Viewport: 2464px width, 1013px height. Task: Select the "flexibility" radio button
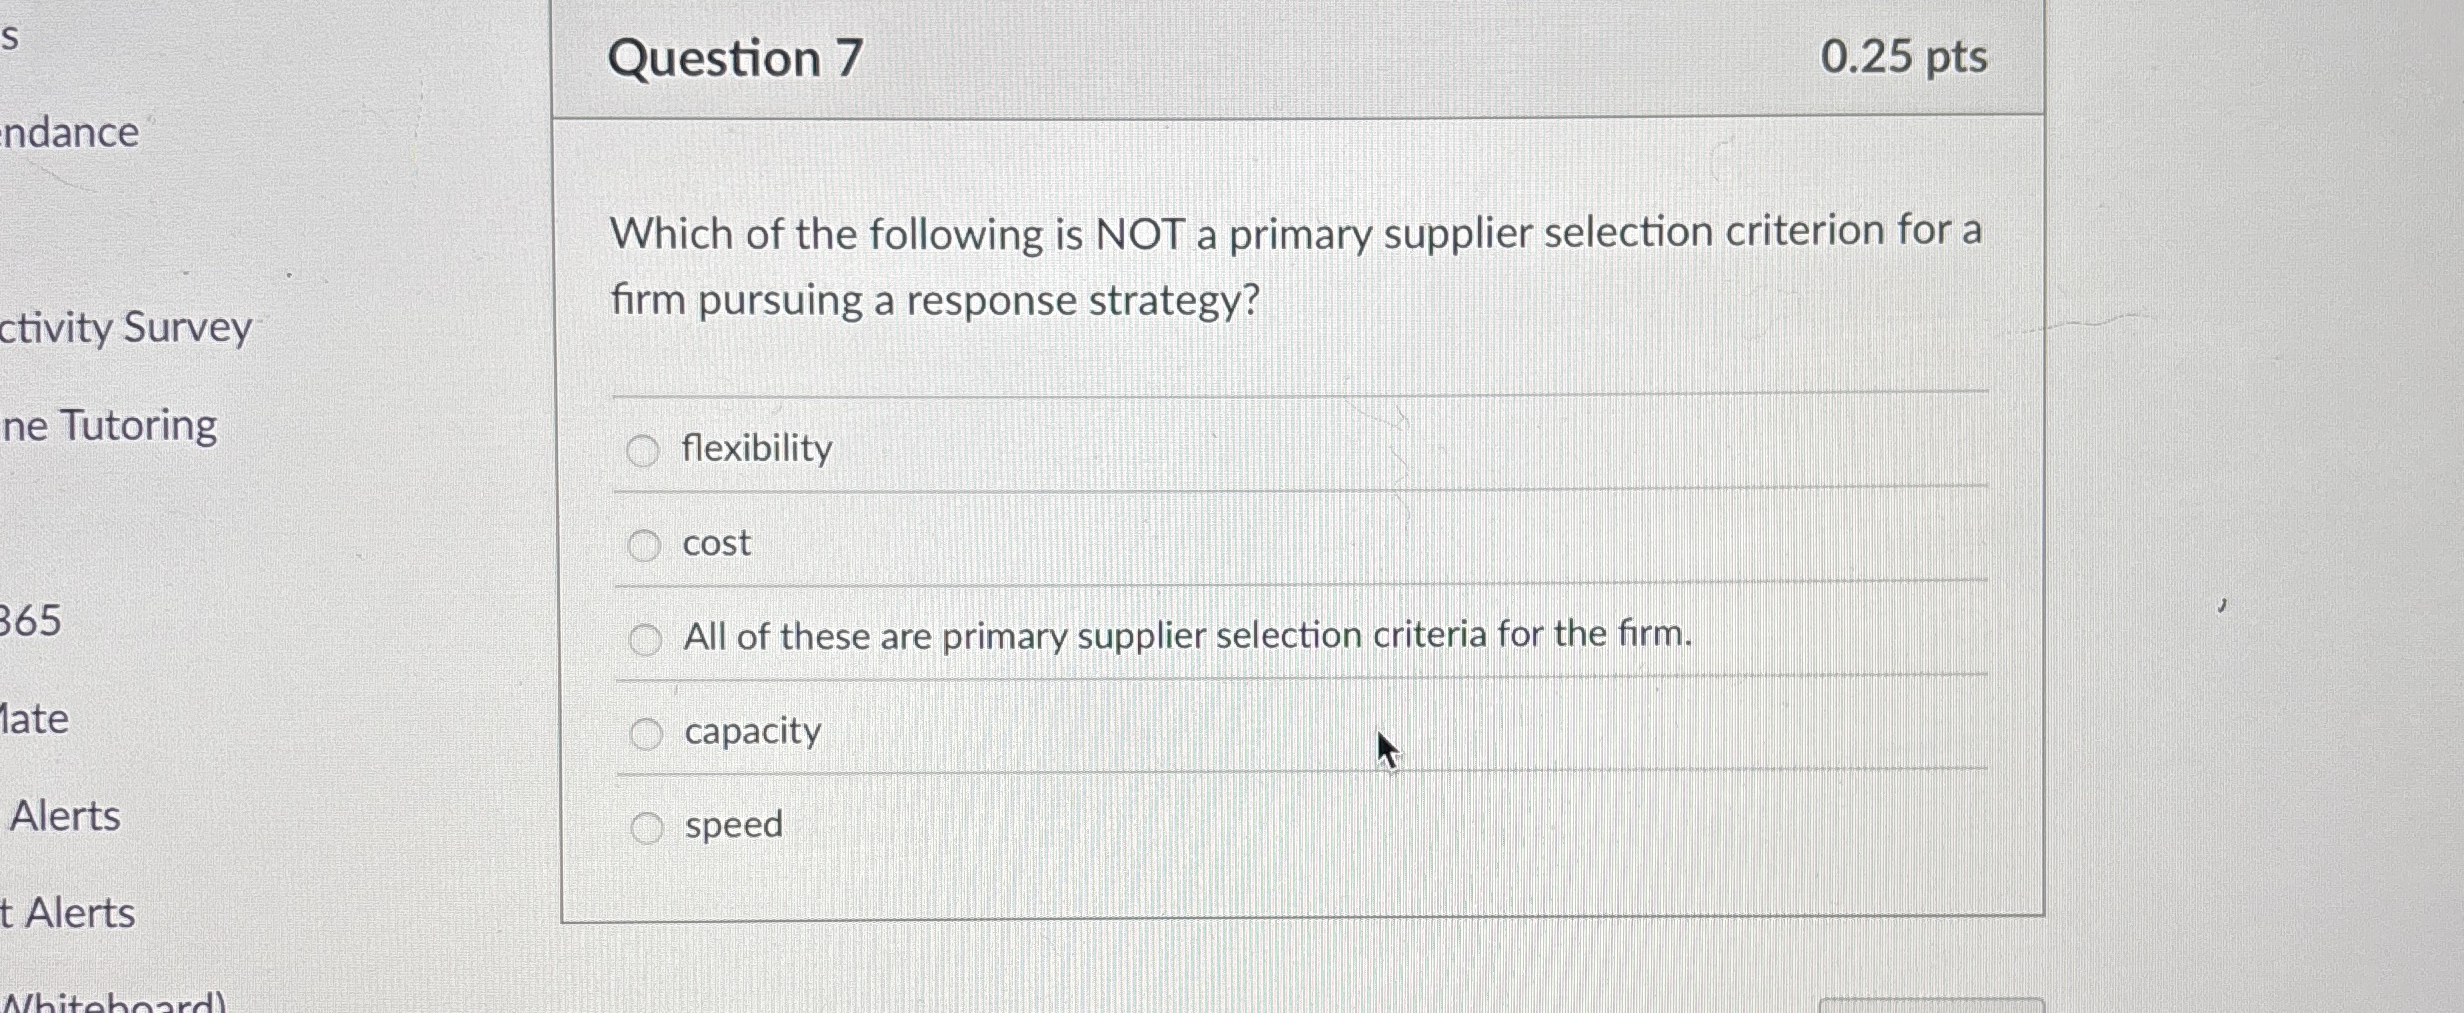[x=643, y=451]
